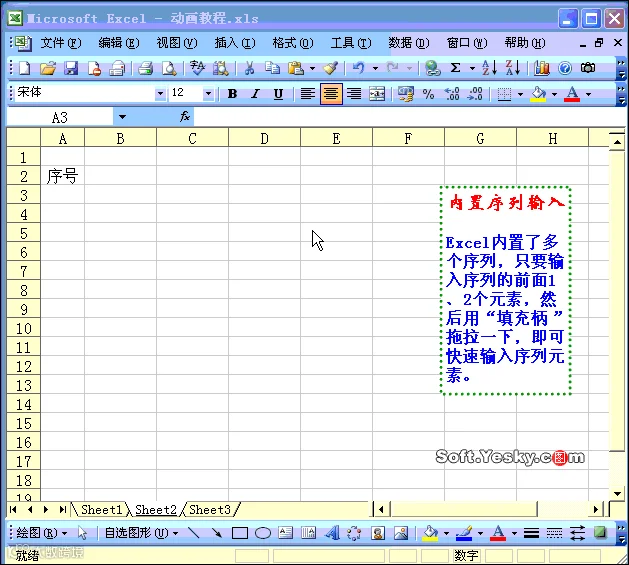
Task: Save the workbook with floppy icon
Action: tap(71, 68)
